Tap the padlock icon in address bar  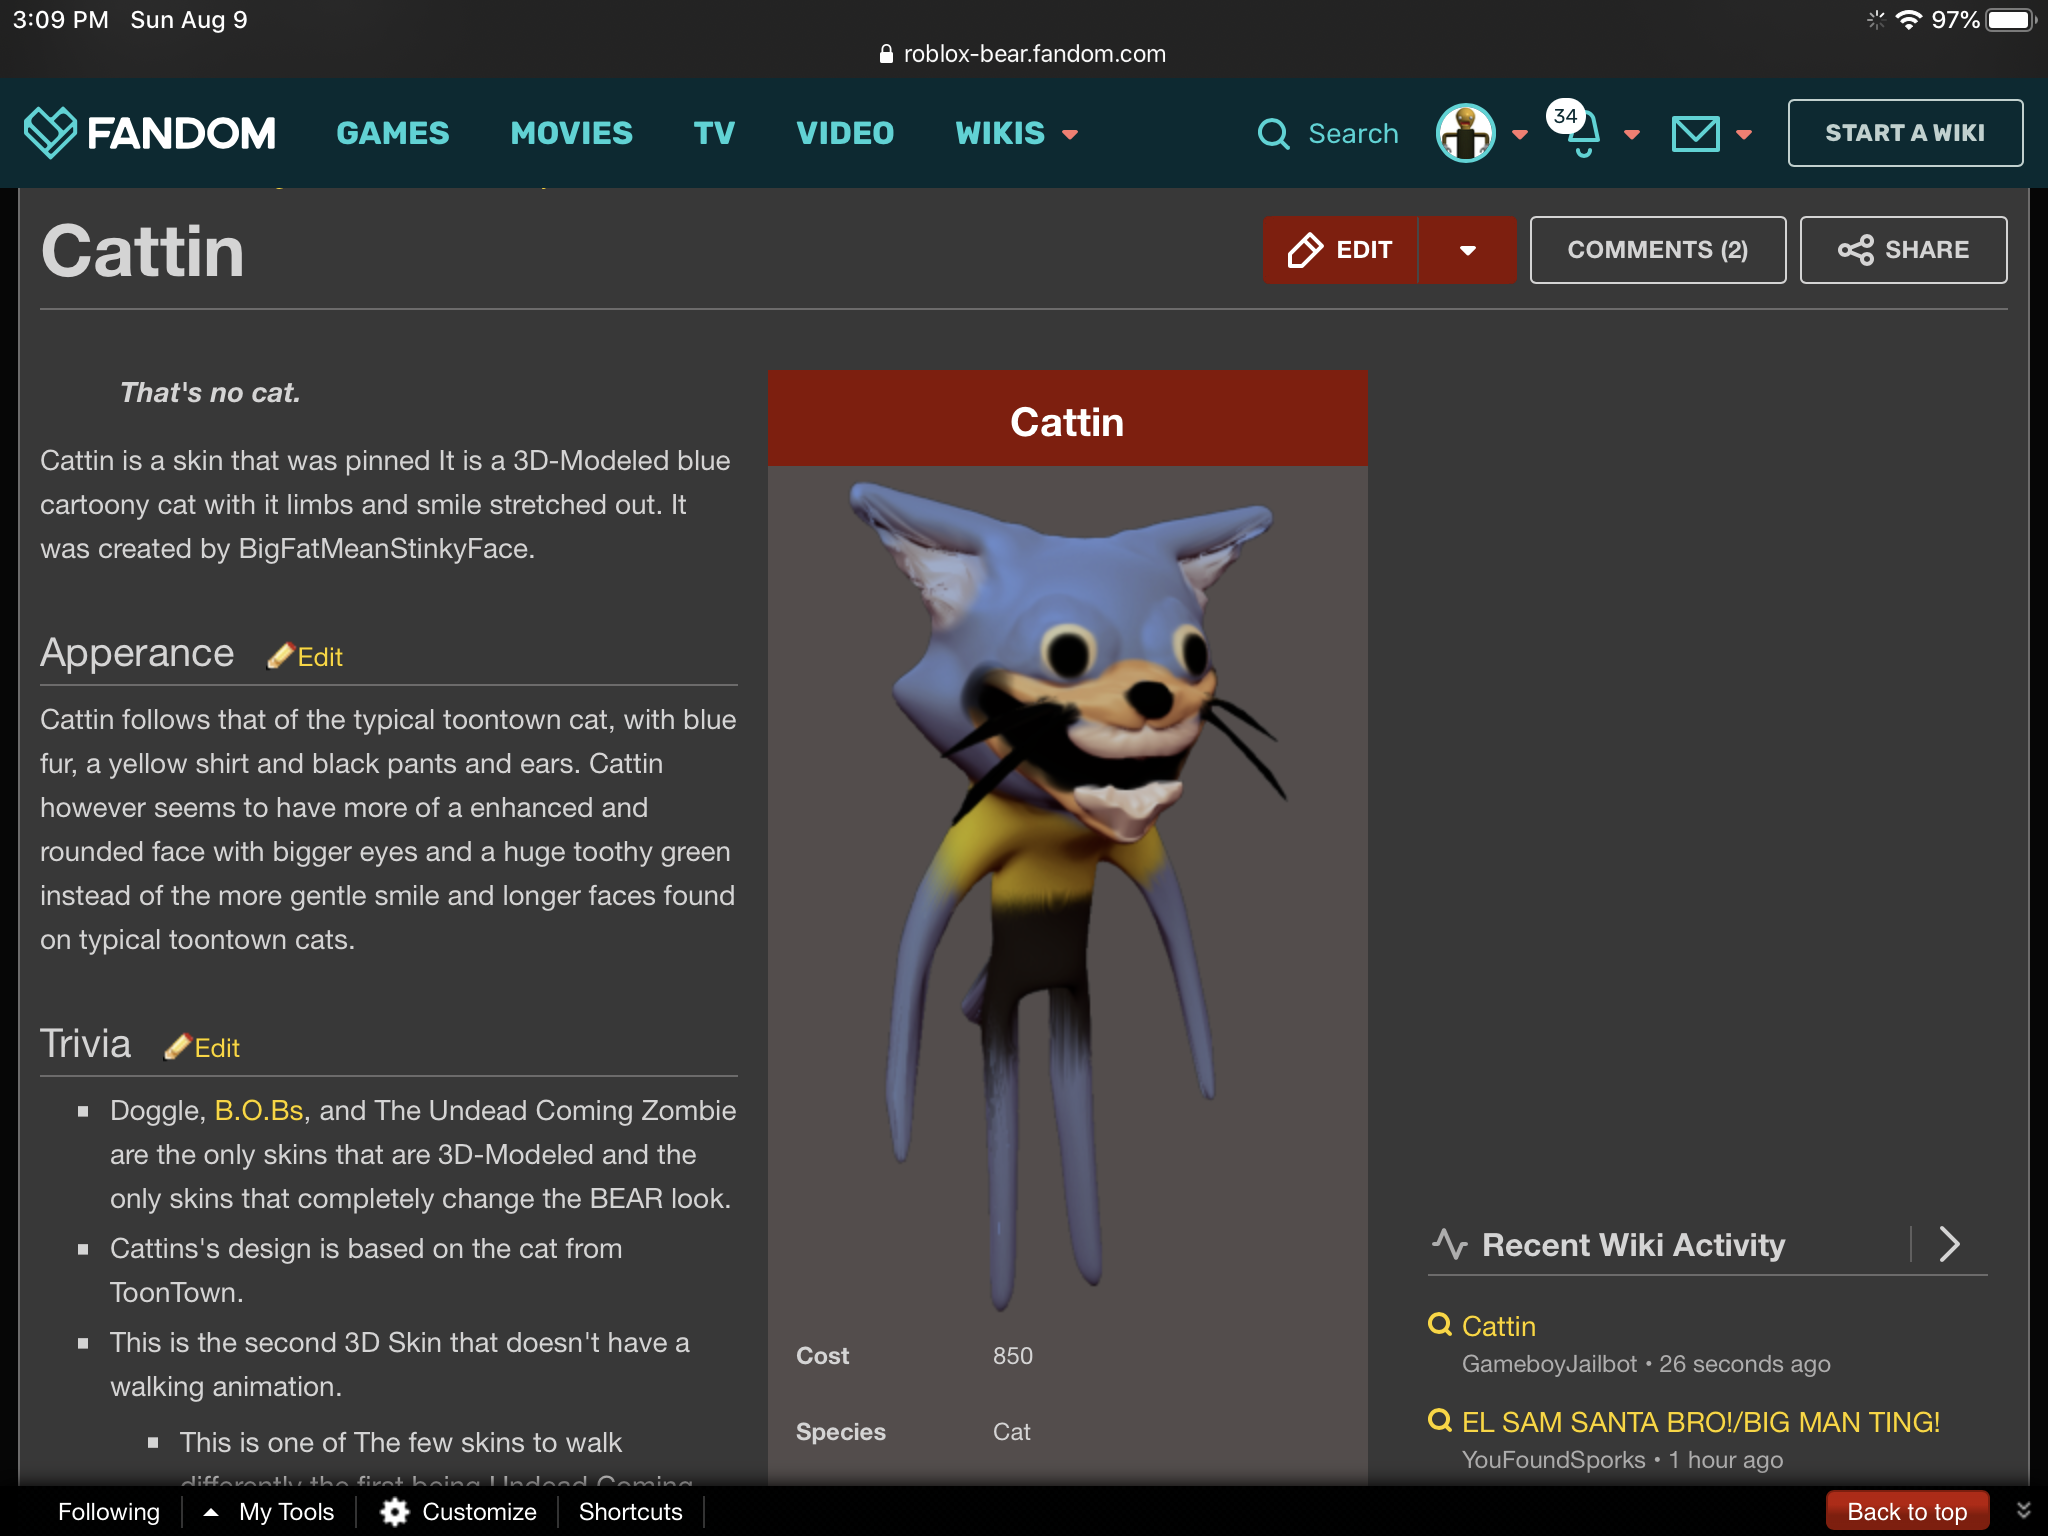pyautogui.click(x=886, y=54)
